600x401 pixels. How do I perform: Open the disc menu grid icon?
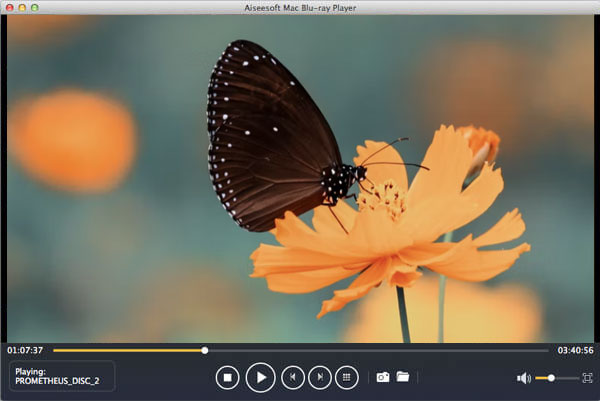pos(347,378)
